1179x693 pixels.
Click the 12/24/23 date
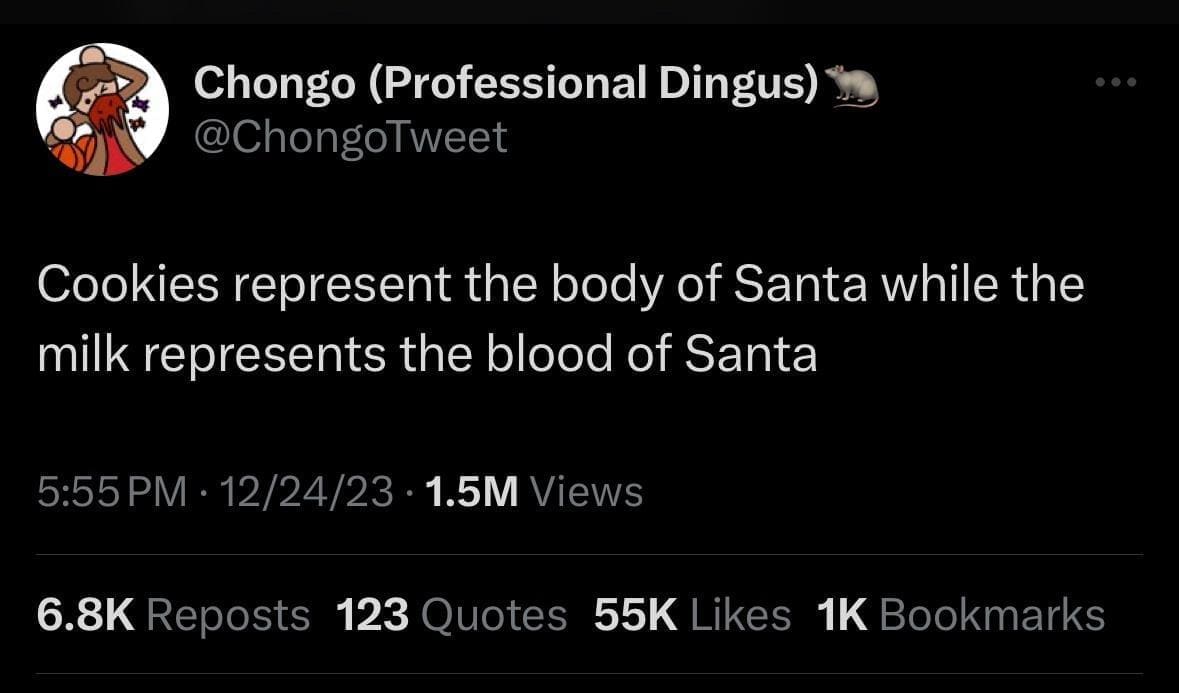[x=306, y=491]
